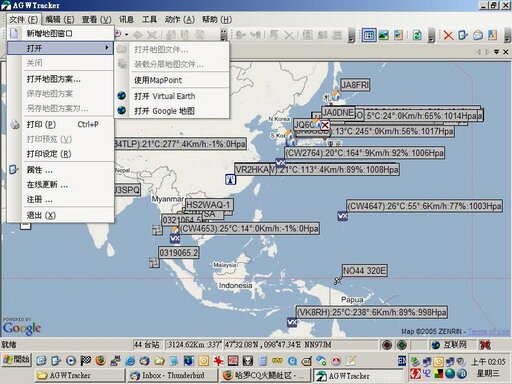512x384 pixels.
Task: Select 打开 Google 地图 submenu entry
Action: [x=172, y=111]
